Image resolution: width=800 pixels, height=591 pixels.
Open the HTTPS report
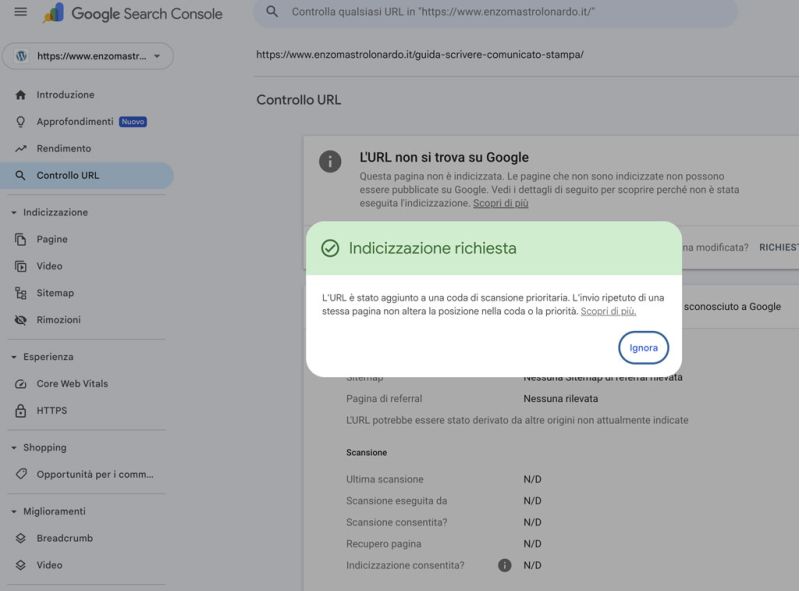[x=52, y=411]
